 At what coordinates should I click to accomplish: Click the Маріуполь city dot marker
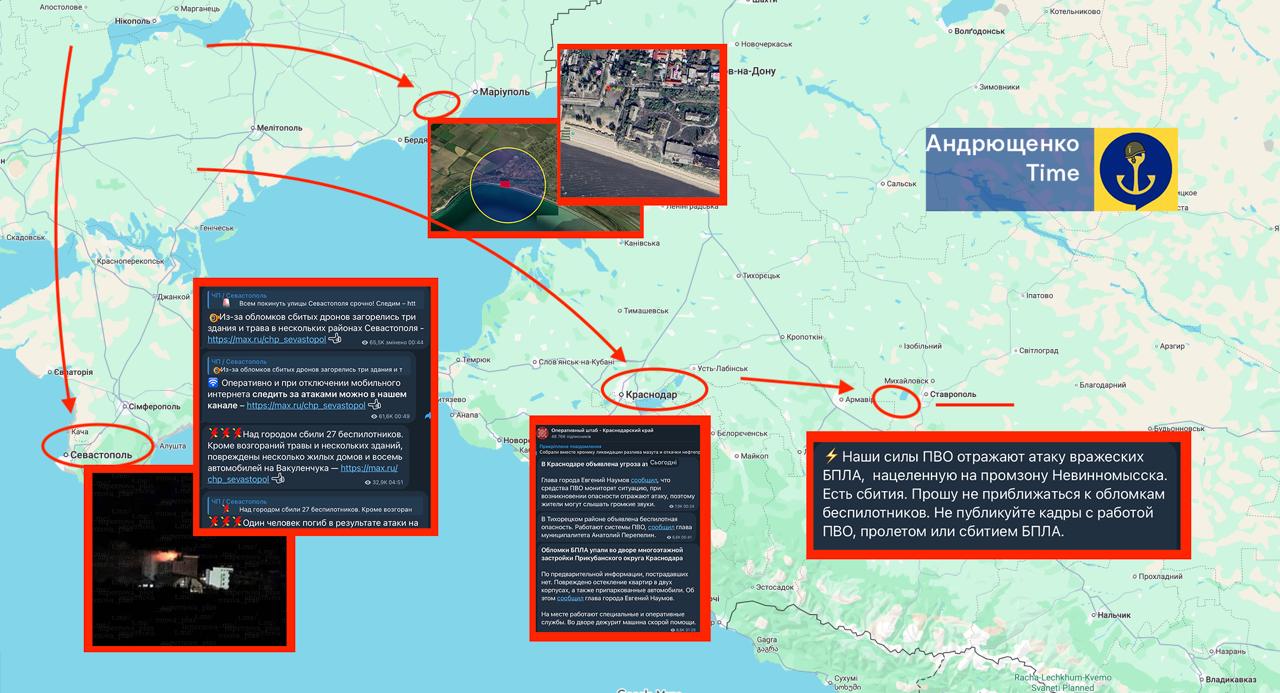(x=474, y=92)
